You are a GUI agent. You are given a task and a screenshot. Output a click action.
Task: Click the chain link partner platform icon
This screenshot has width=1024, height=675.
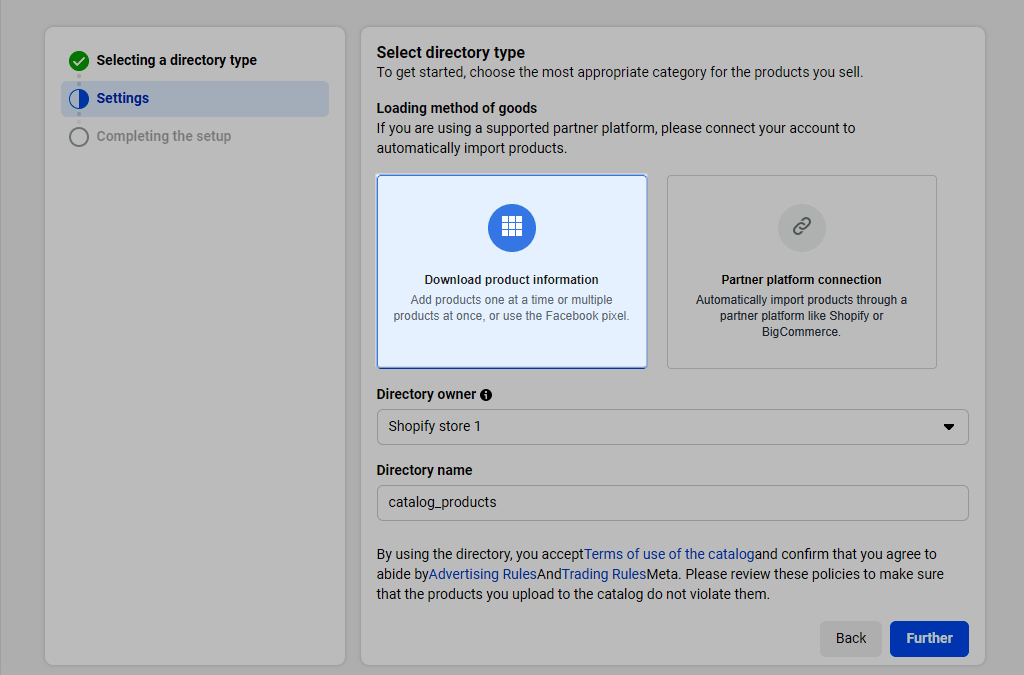pos(802,227)
